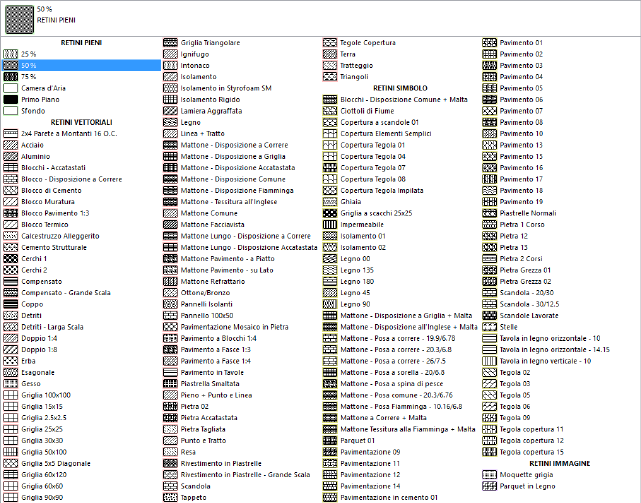The width and height of the screenshot is (641, 503).
Task: Select the Mattone Comune pattern icon
Action: point(170,213)
